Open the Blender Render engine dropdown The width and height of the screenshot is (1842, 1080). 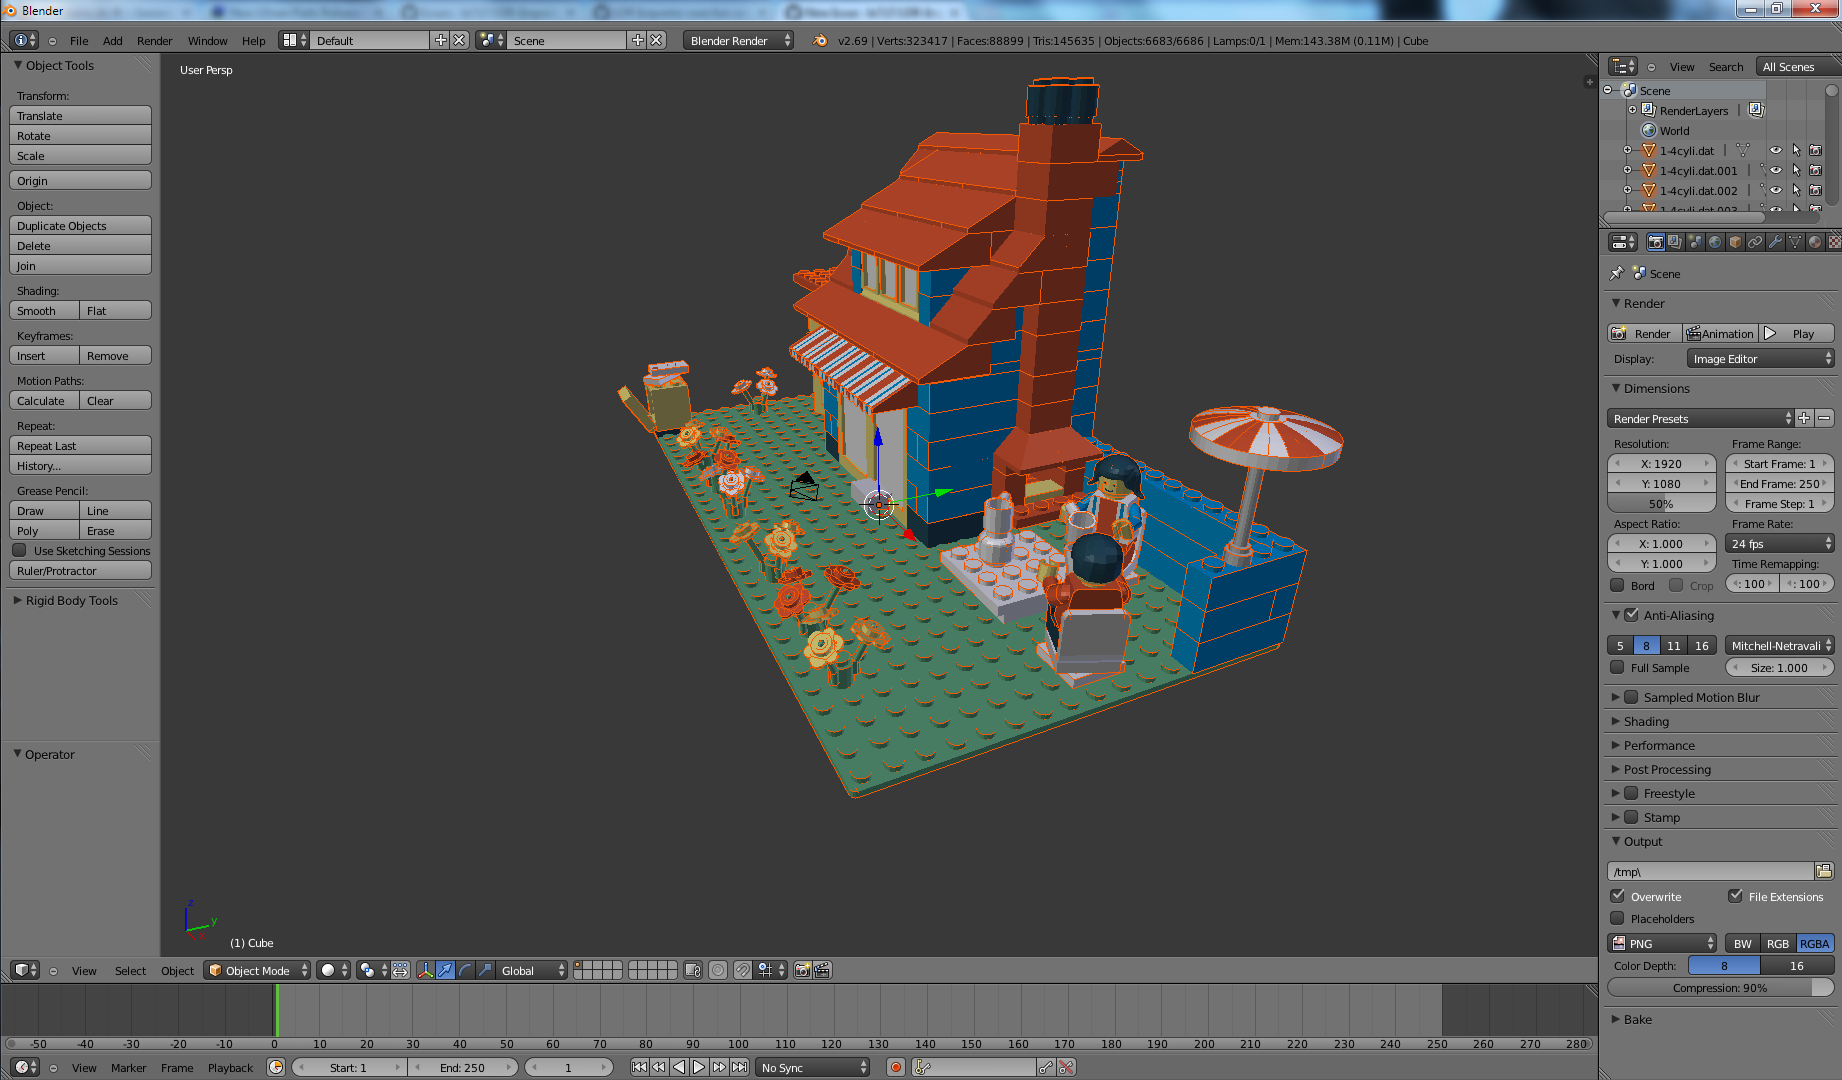click(739, 40)
